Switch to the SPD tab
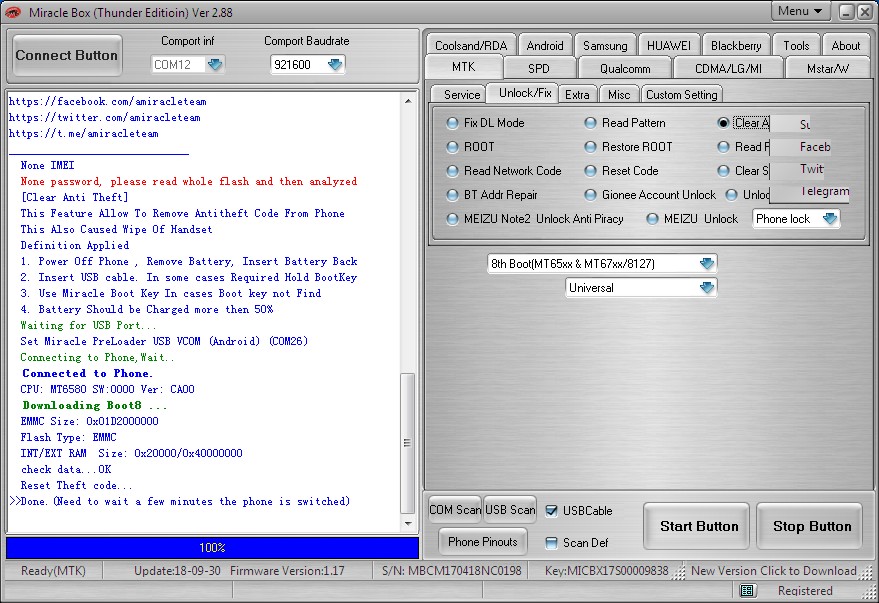This screenshot has height=603, width=879. tap(539, 68)
